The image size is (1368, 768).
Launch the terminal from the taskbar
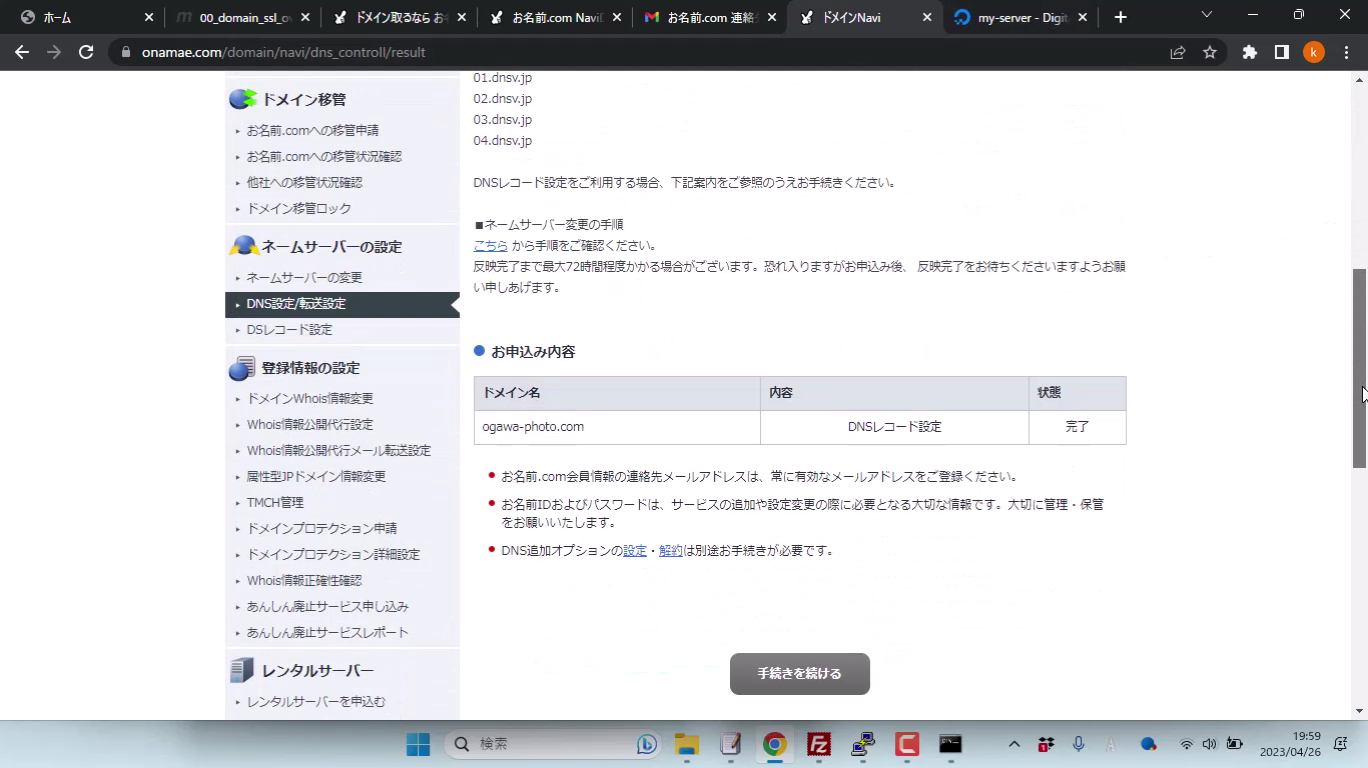click(950, 744)
